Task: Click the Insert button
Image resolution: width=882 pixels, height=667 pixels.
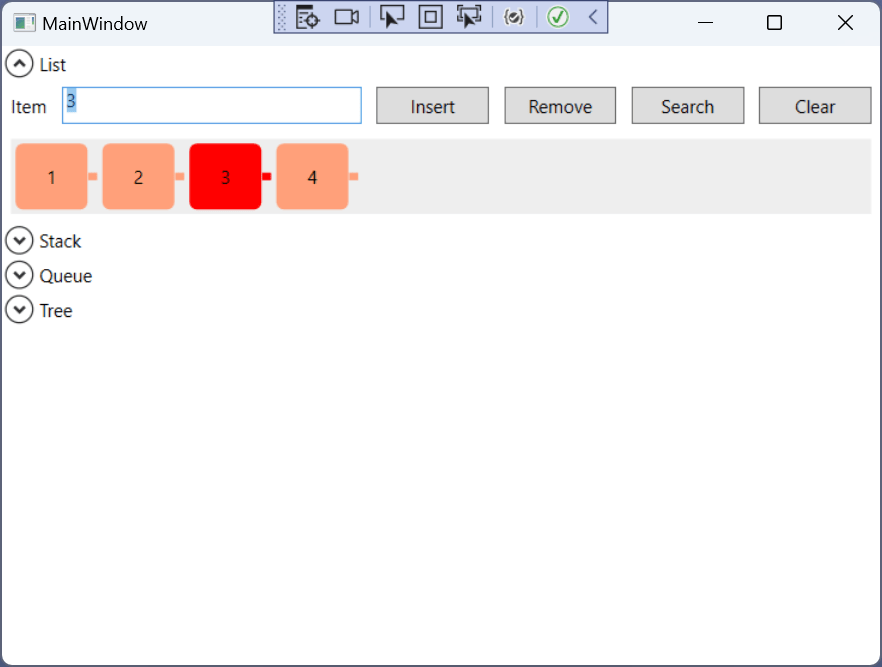Action: pos(432,105)
